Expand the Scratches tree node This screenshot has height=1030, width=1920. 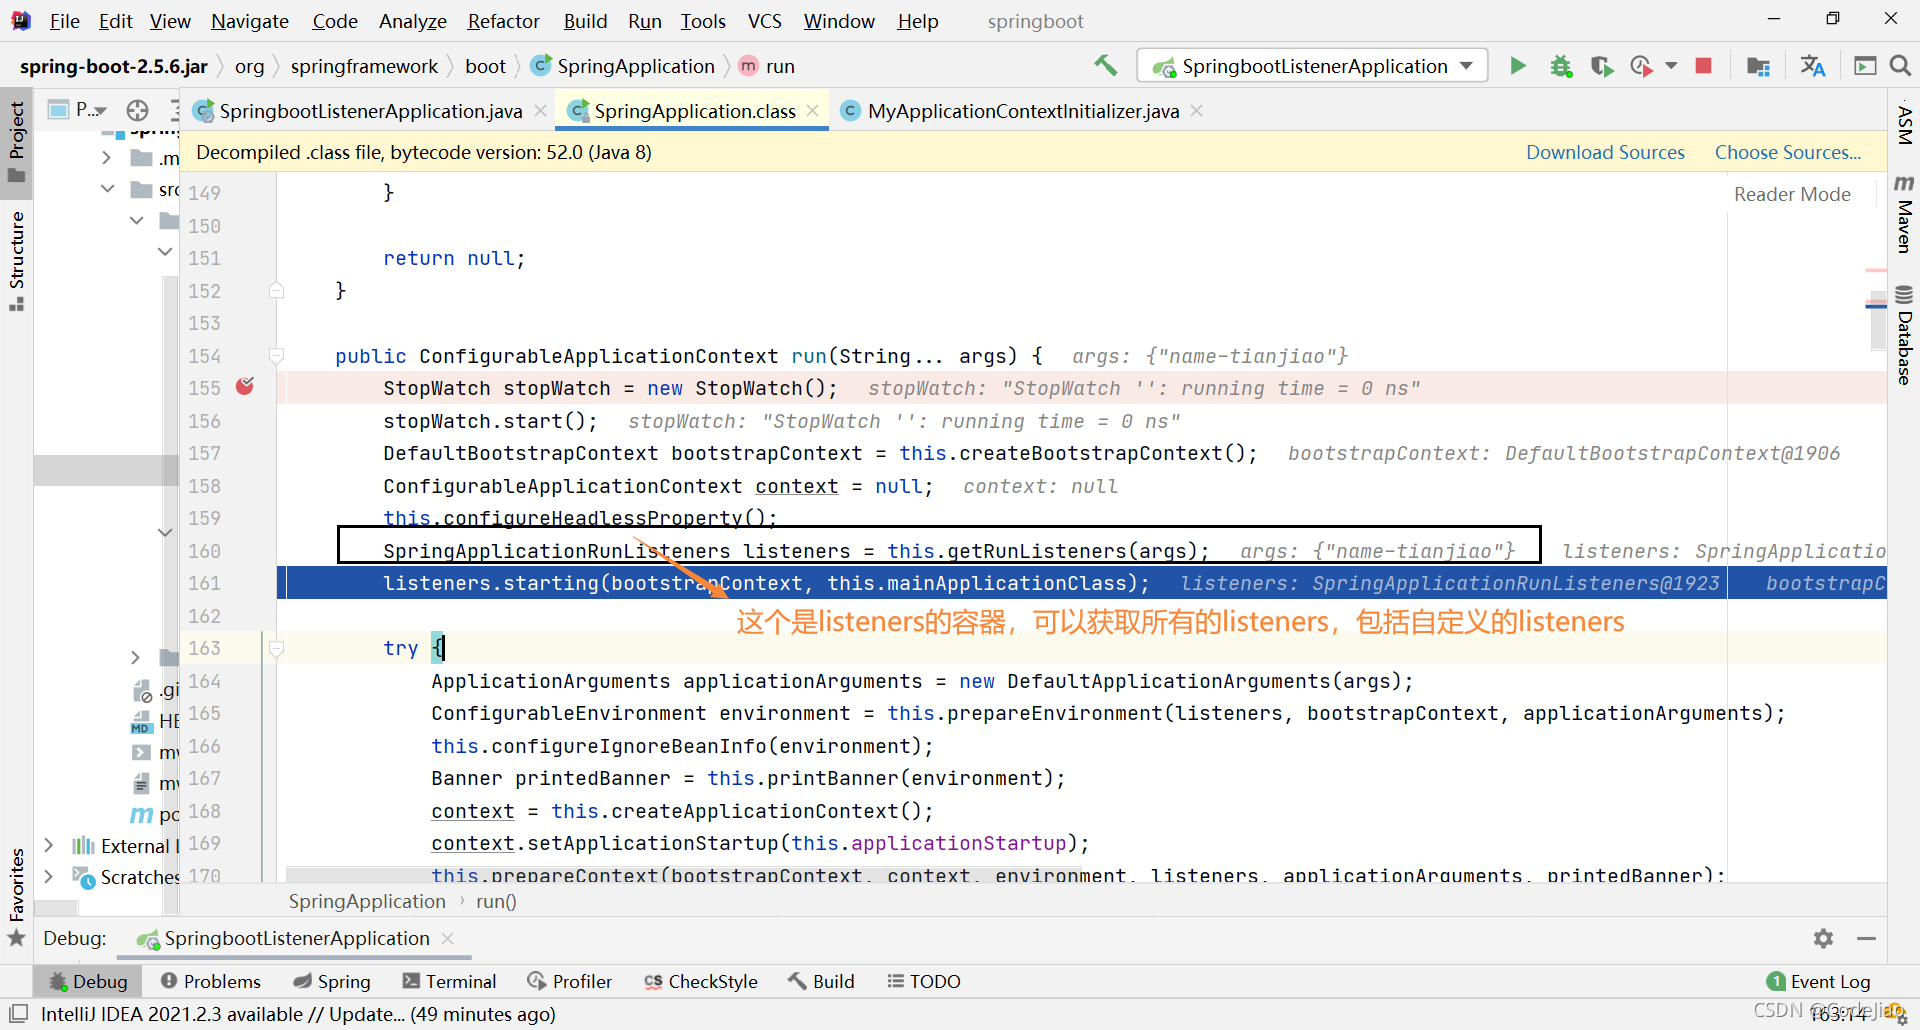48,876
